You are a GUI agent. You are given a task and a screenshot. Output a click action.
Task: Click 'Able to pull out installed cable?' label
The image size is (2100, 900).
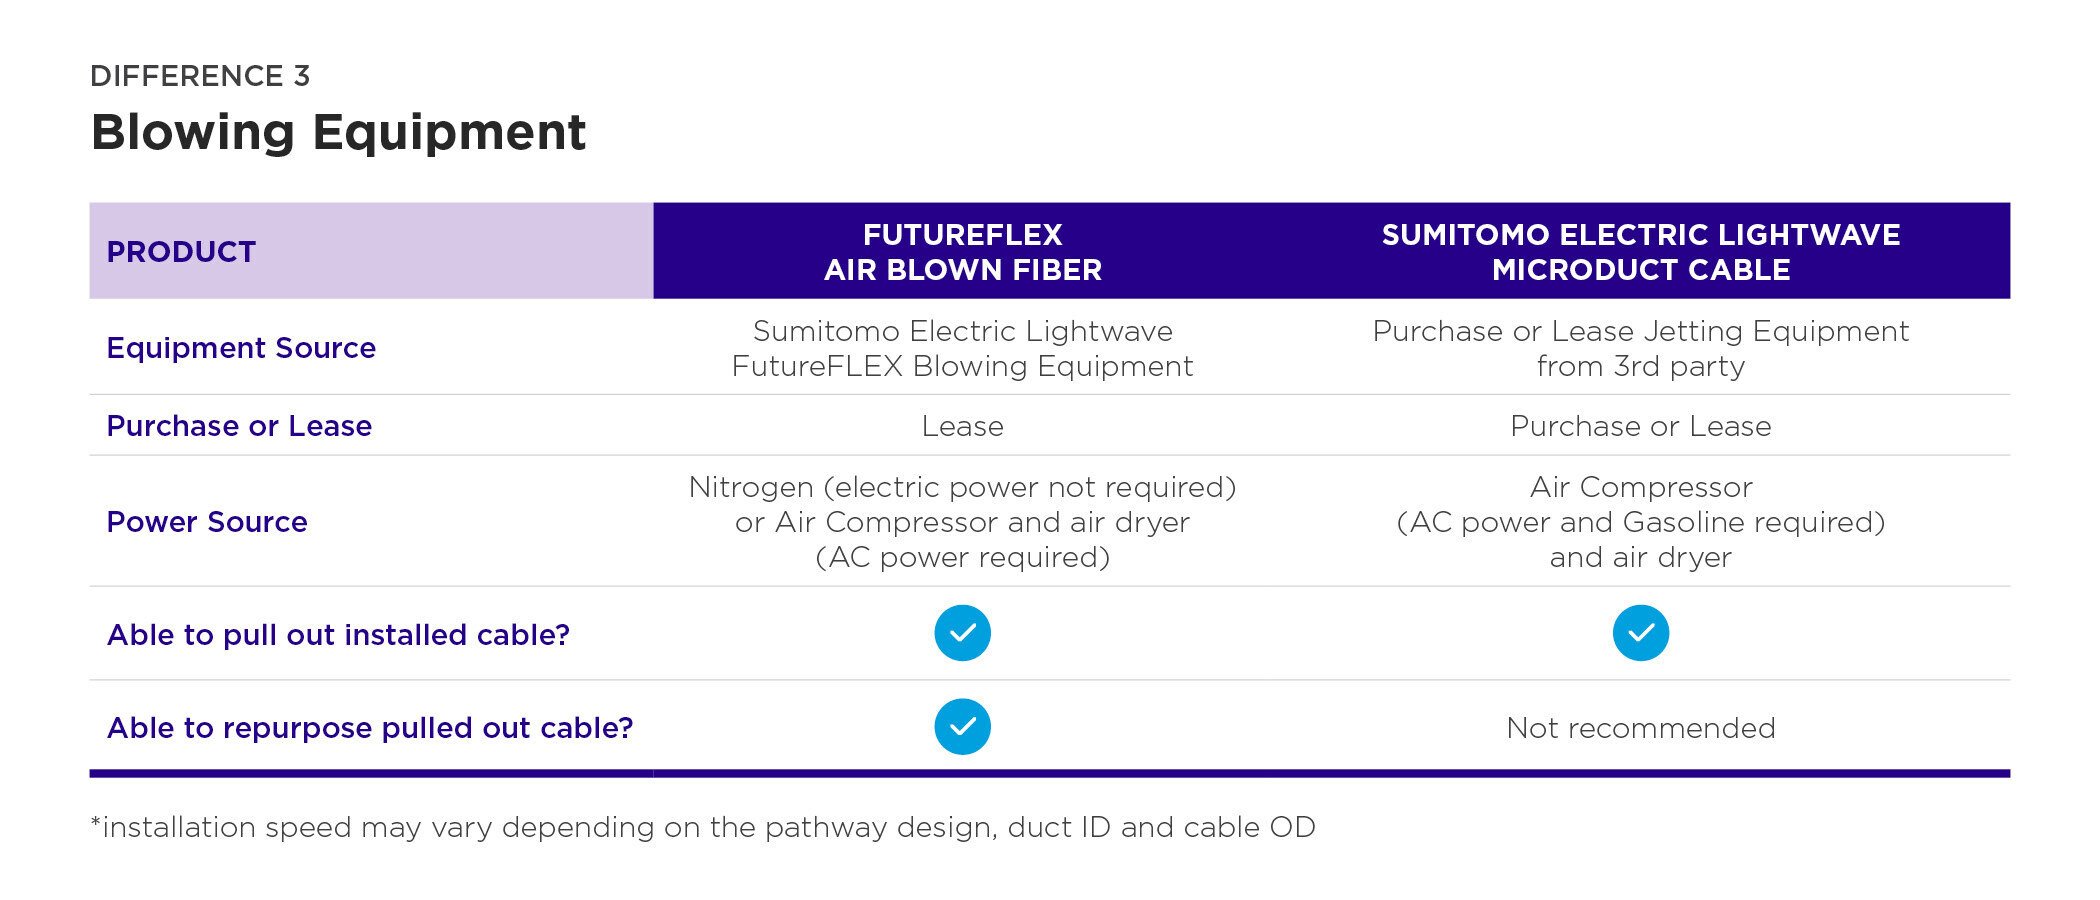[338, 635]
